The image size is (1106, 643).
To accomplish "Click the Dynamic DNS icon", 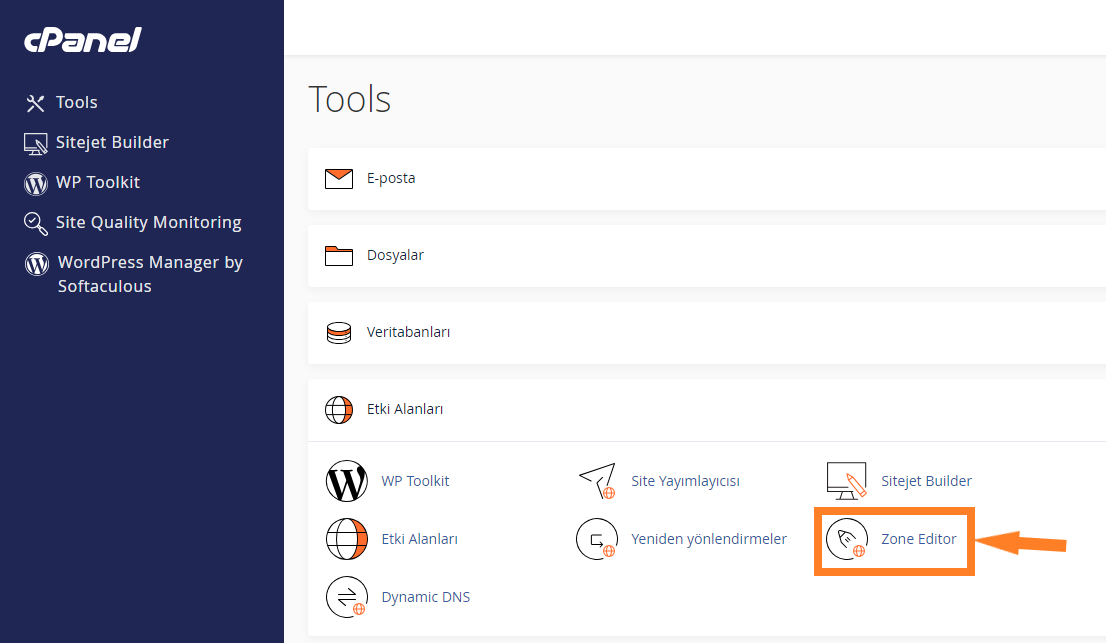I will point(346,597).
